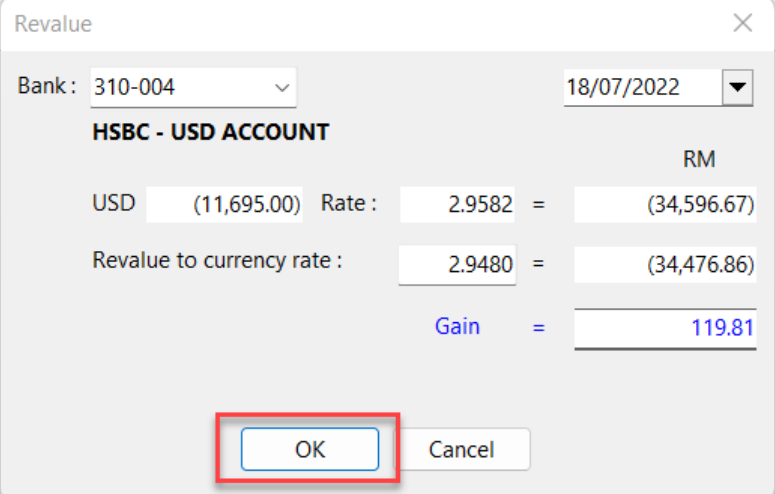Confirm revaluation with the OK button
Viewport: 775px width, 494px height.
(310, 449)
